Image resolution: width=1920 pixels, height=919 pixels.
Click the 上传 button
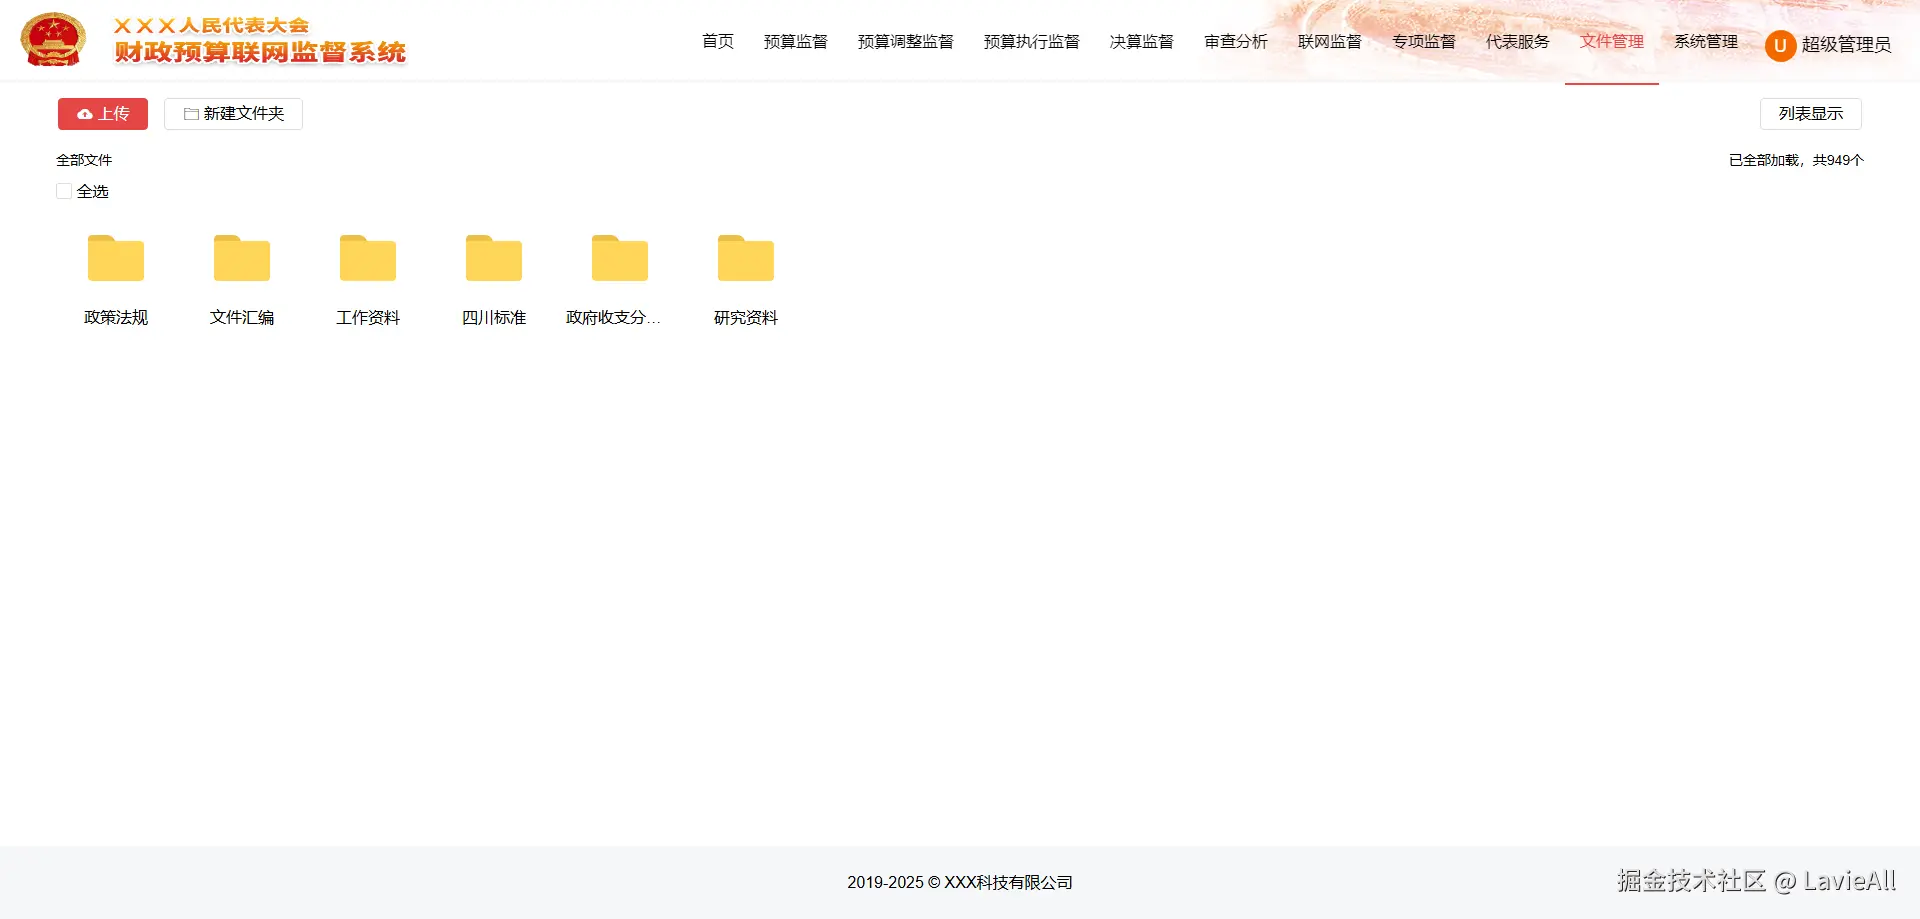[103, 114]
